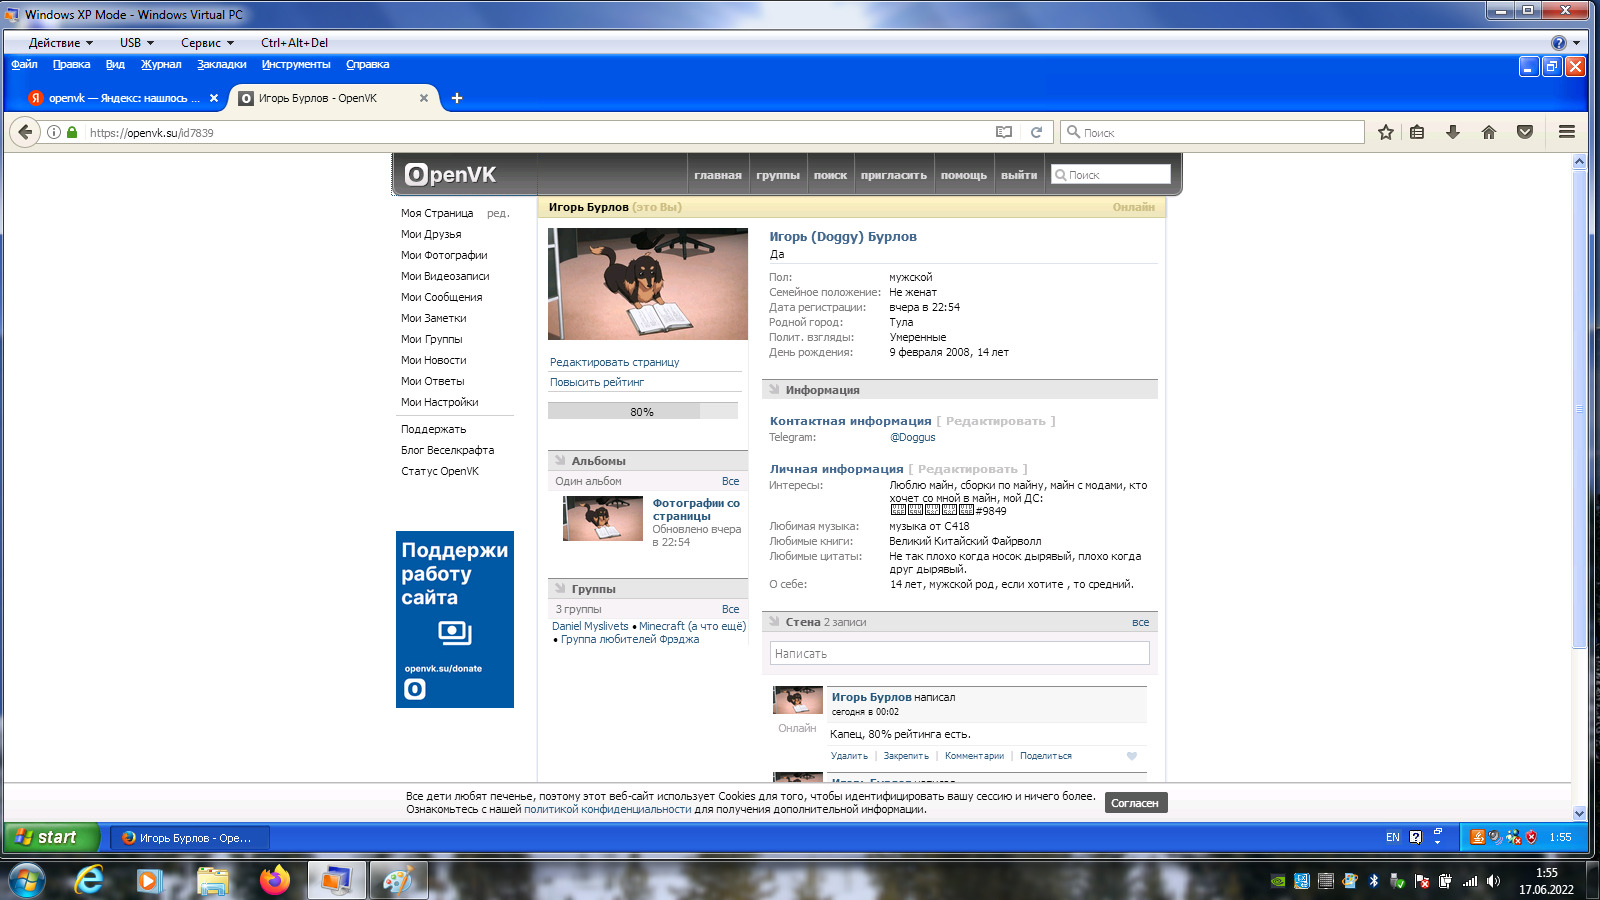Like the 'Капец, 80% рейтинга есть' post
This screenshot has width=1600, height=900.
click(x=1132, y=756)
